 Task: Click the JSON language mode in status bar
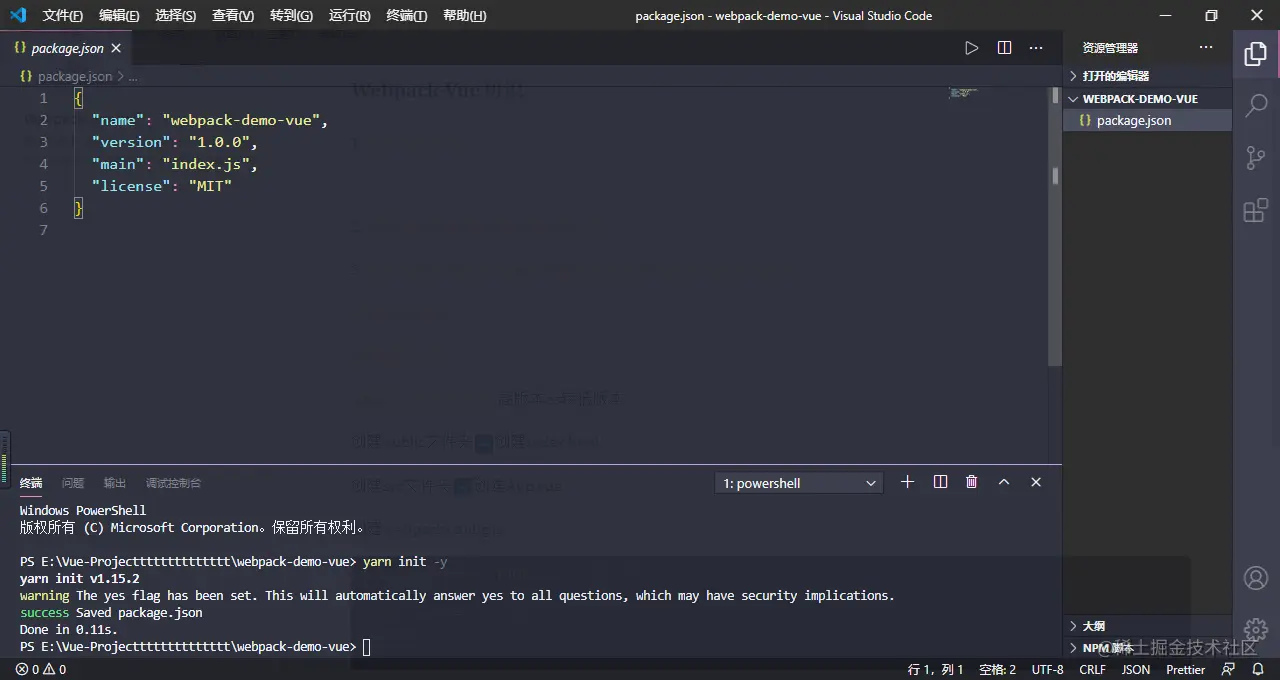[1135, 669]
